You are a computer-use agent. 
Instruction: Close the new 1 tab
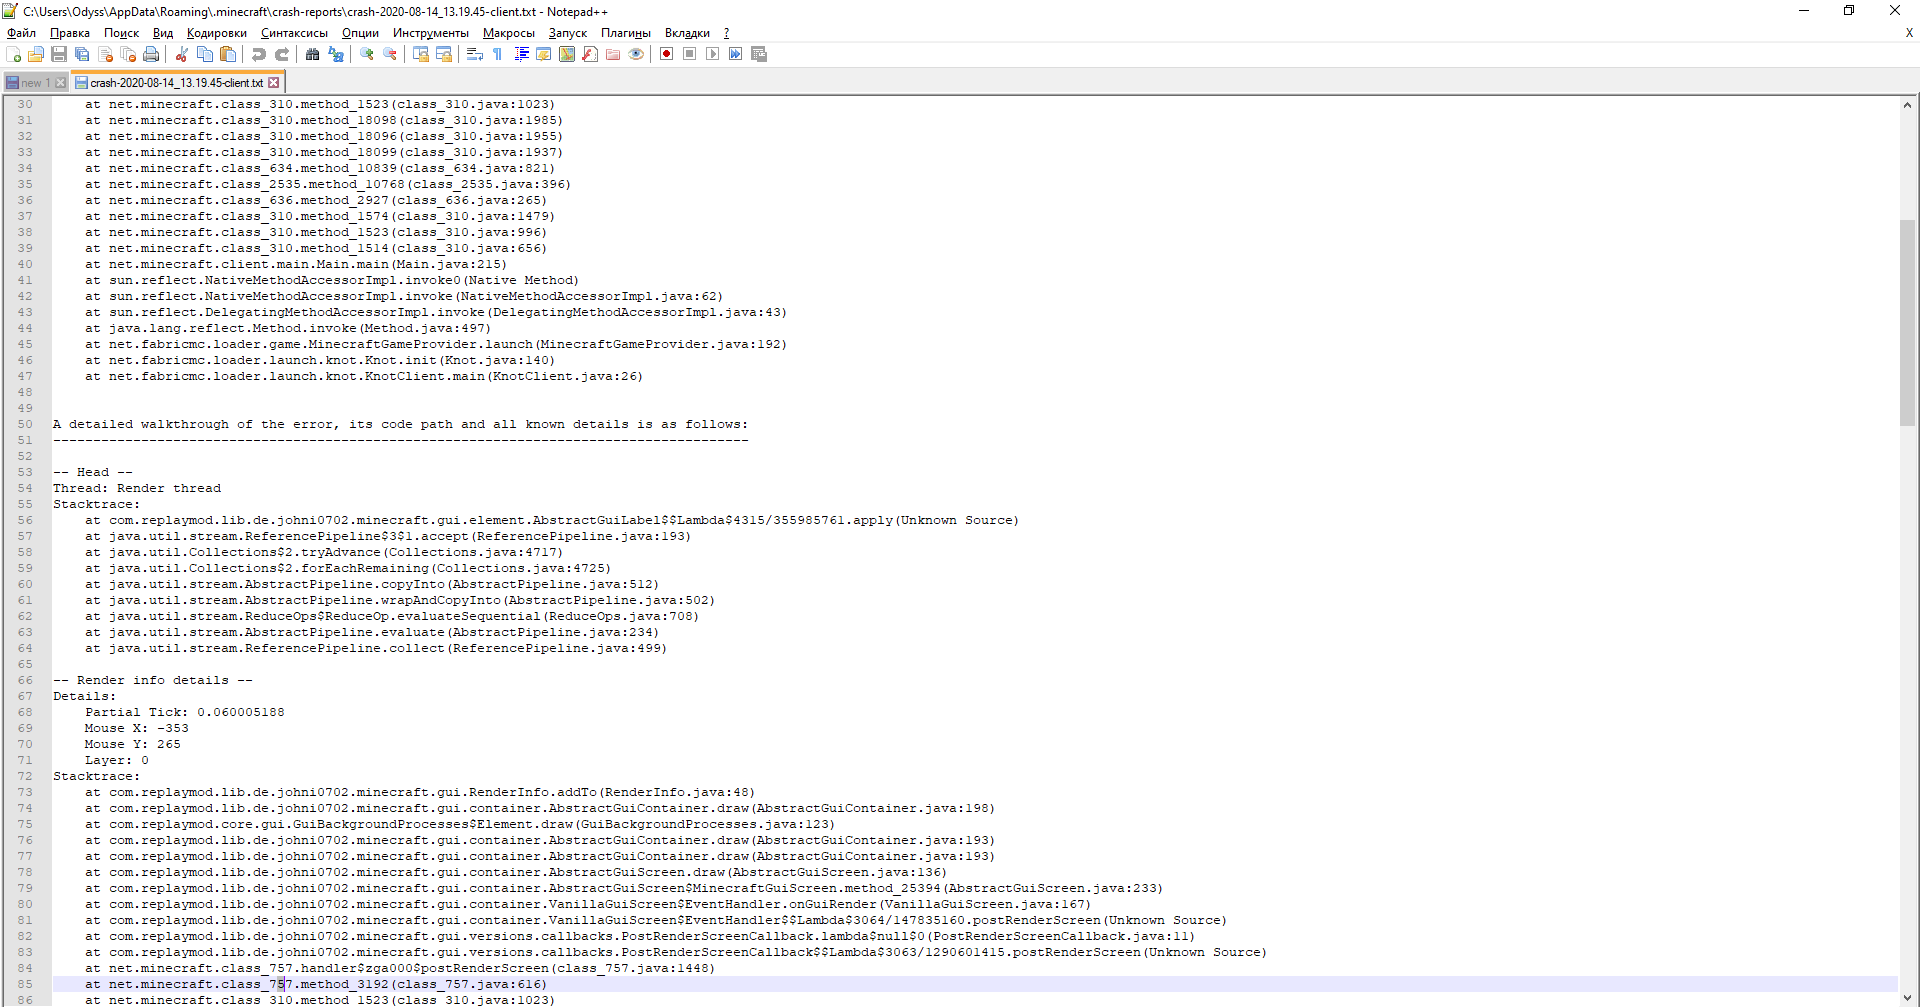coord(61,83)
